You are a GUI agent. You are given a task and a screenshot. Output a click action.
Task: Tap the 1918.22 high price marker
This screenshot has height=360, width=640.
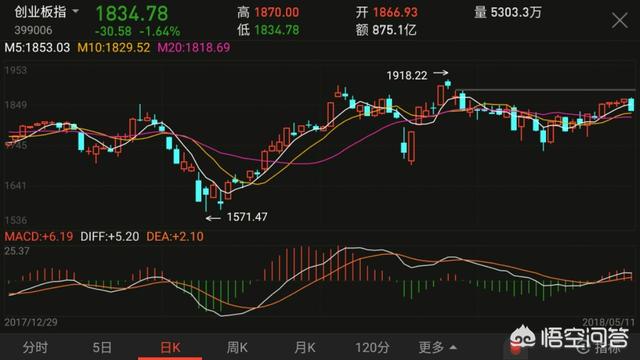click(407, 76)
